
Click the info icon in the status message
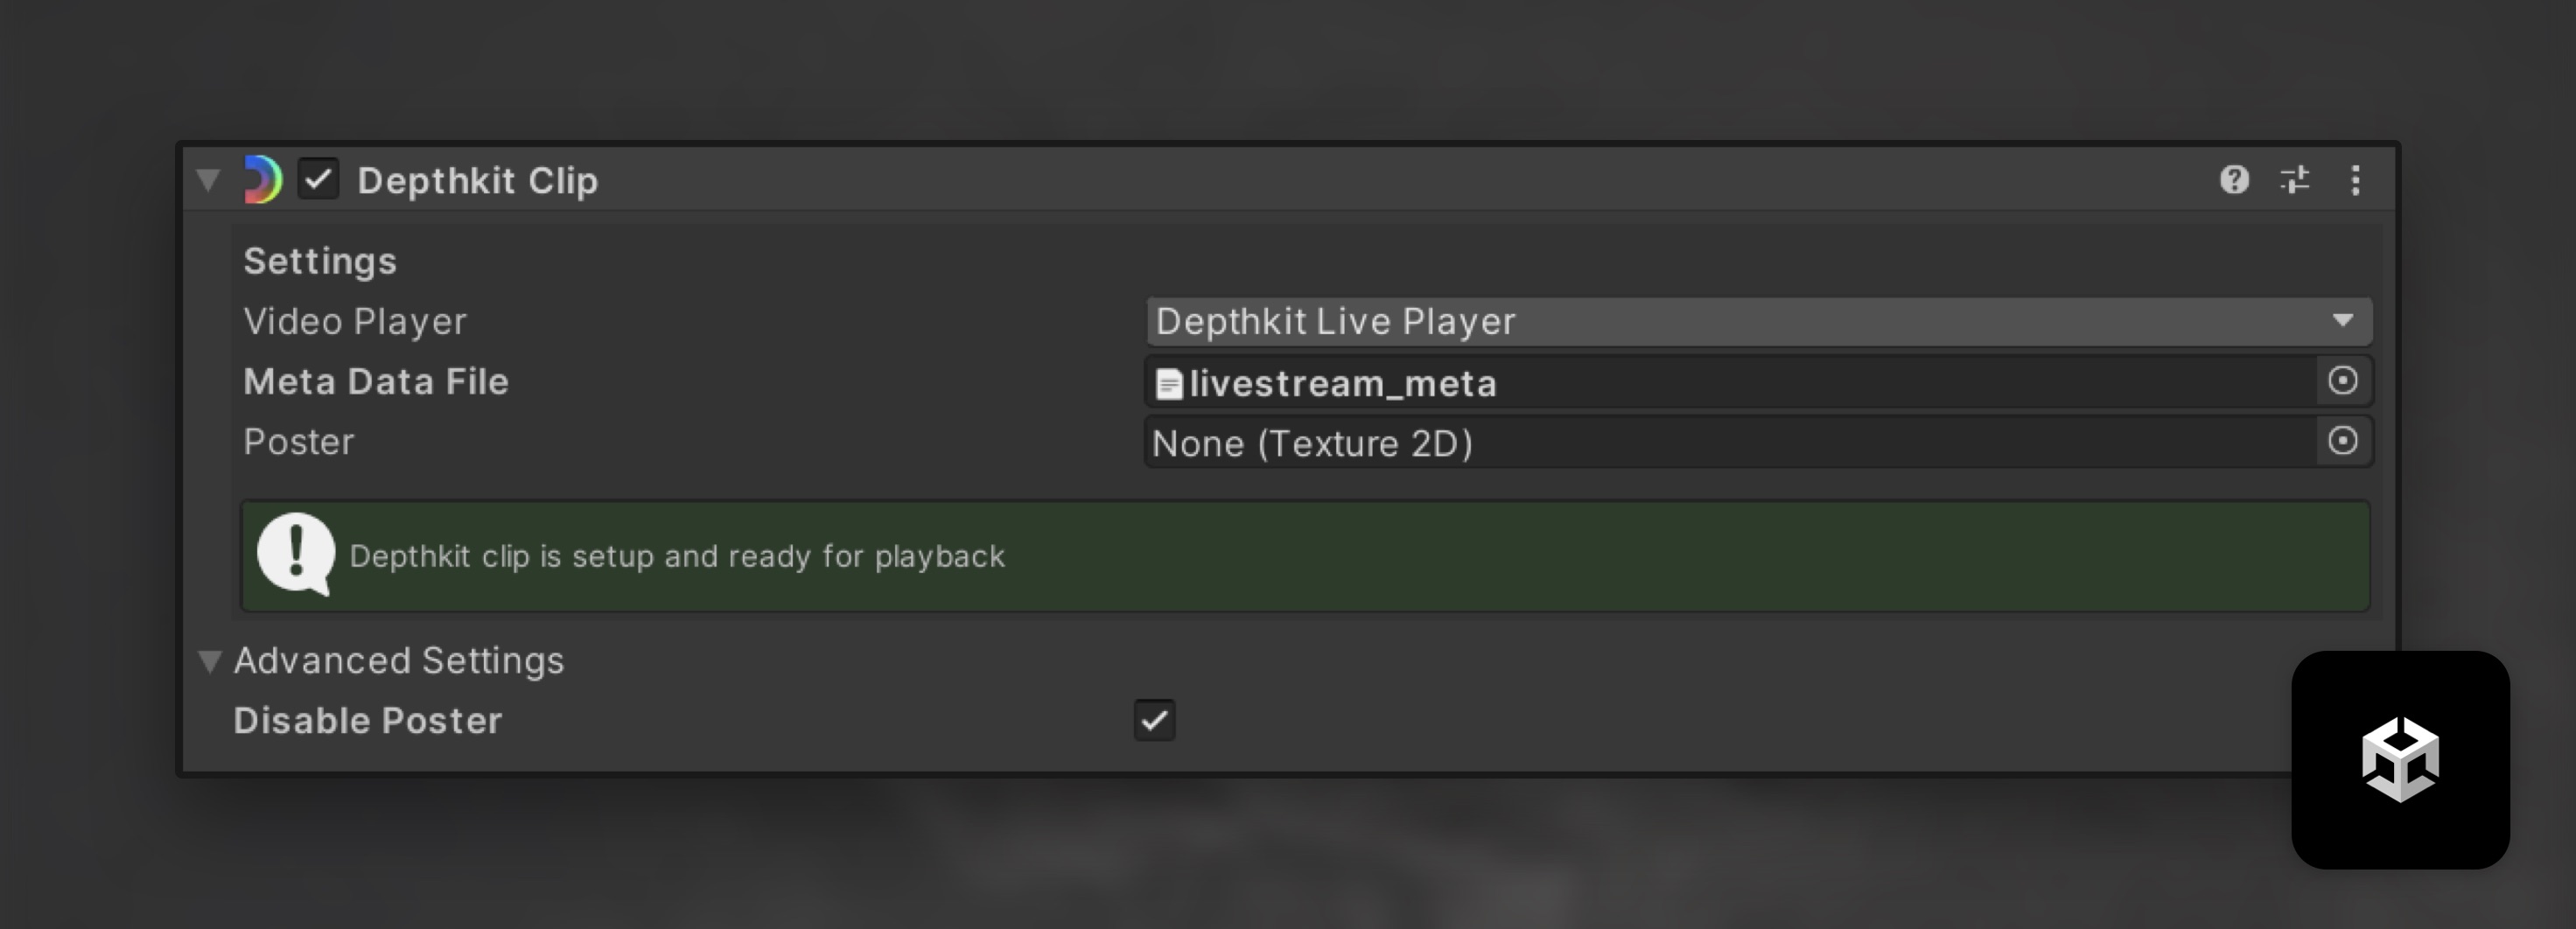point(296,554)
